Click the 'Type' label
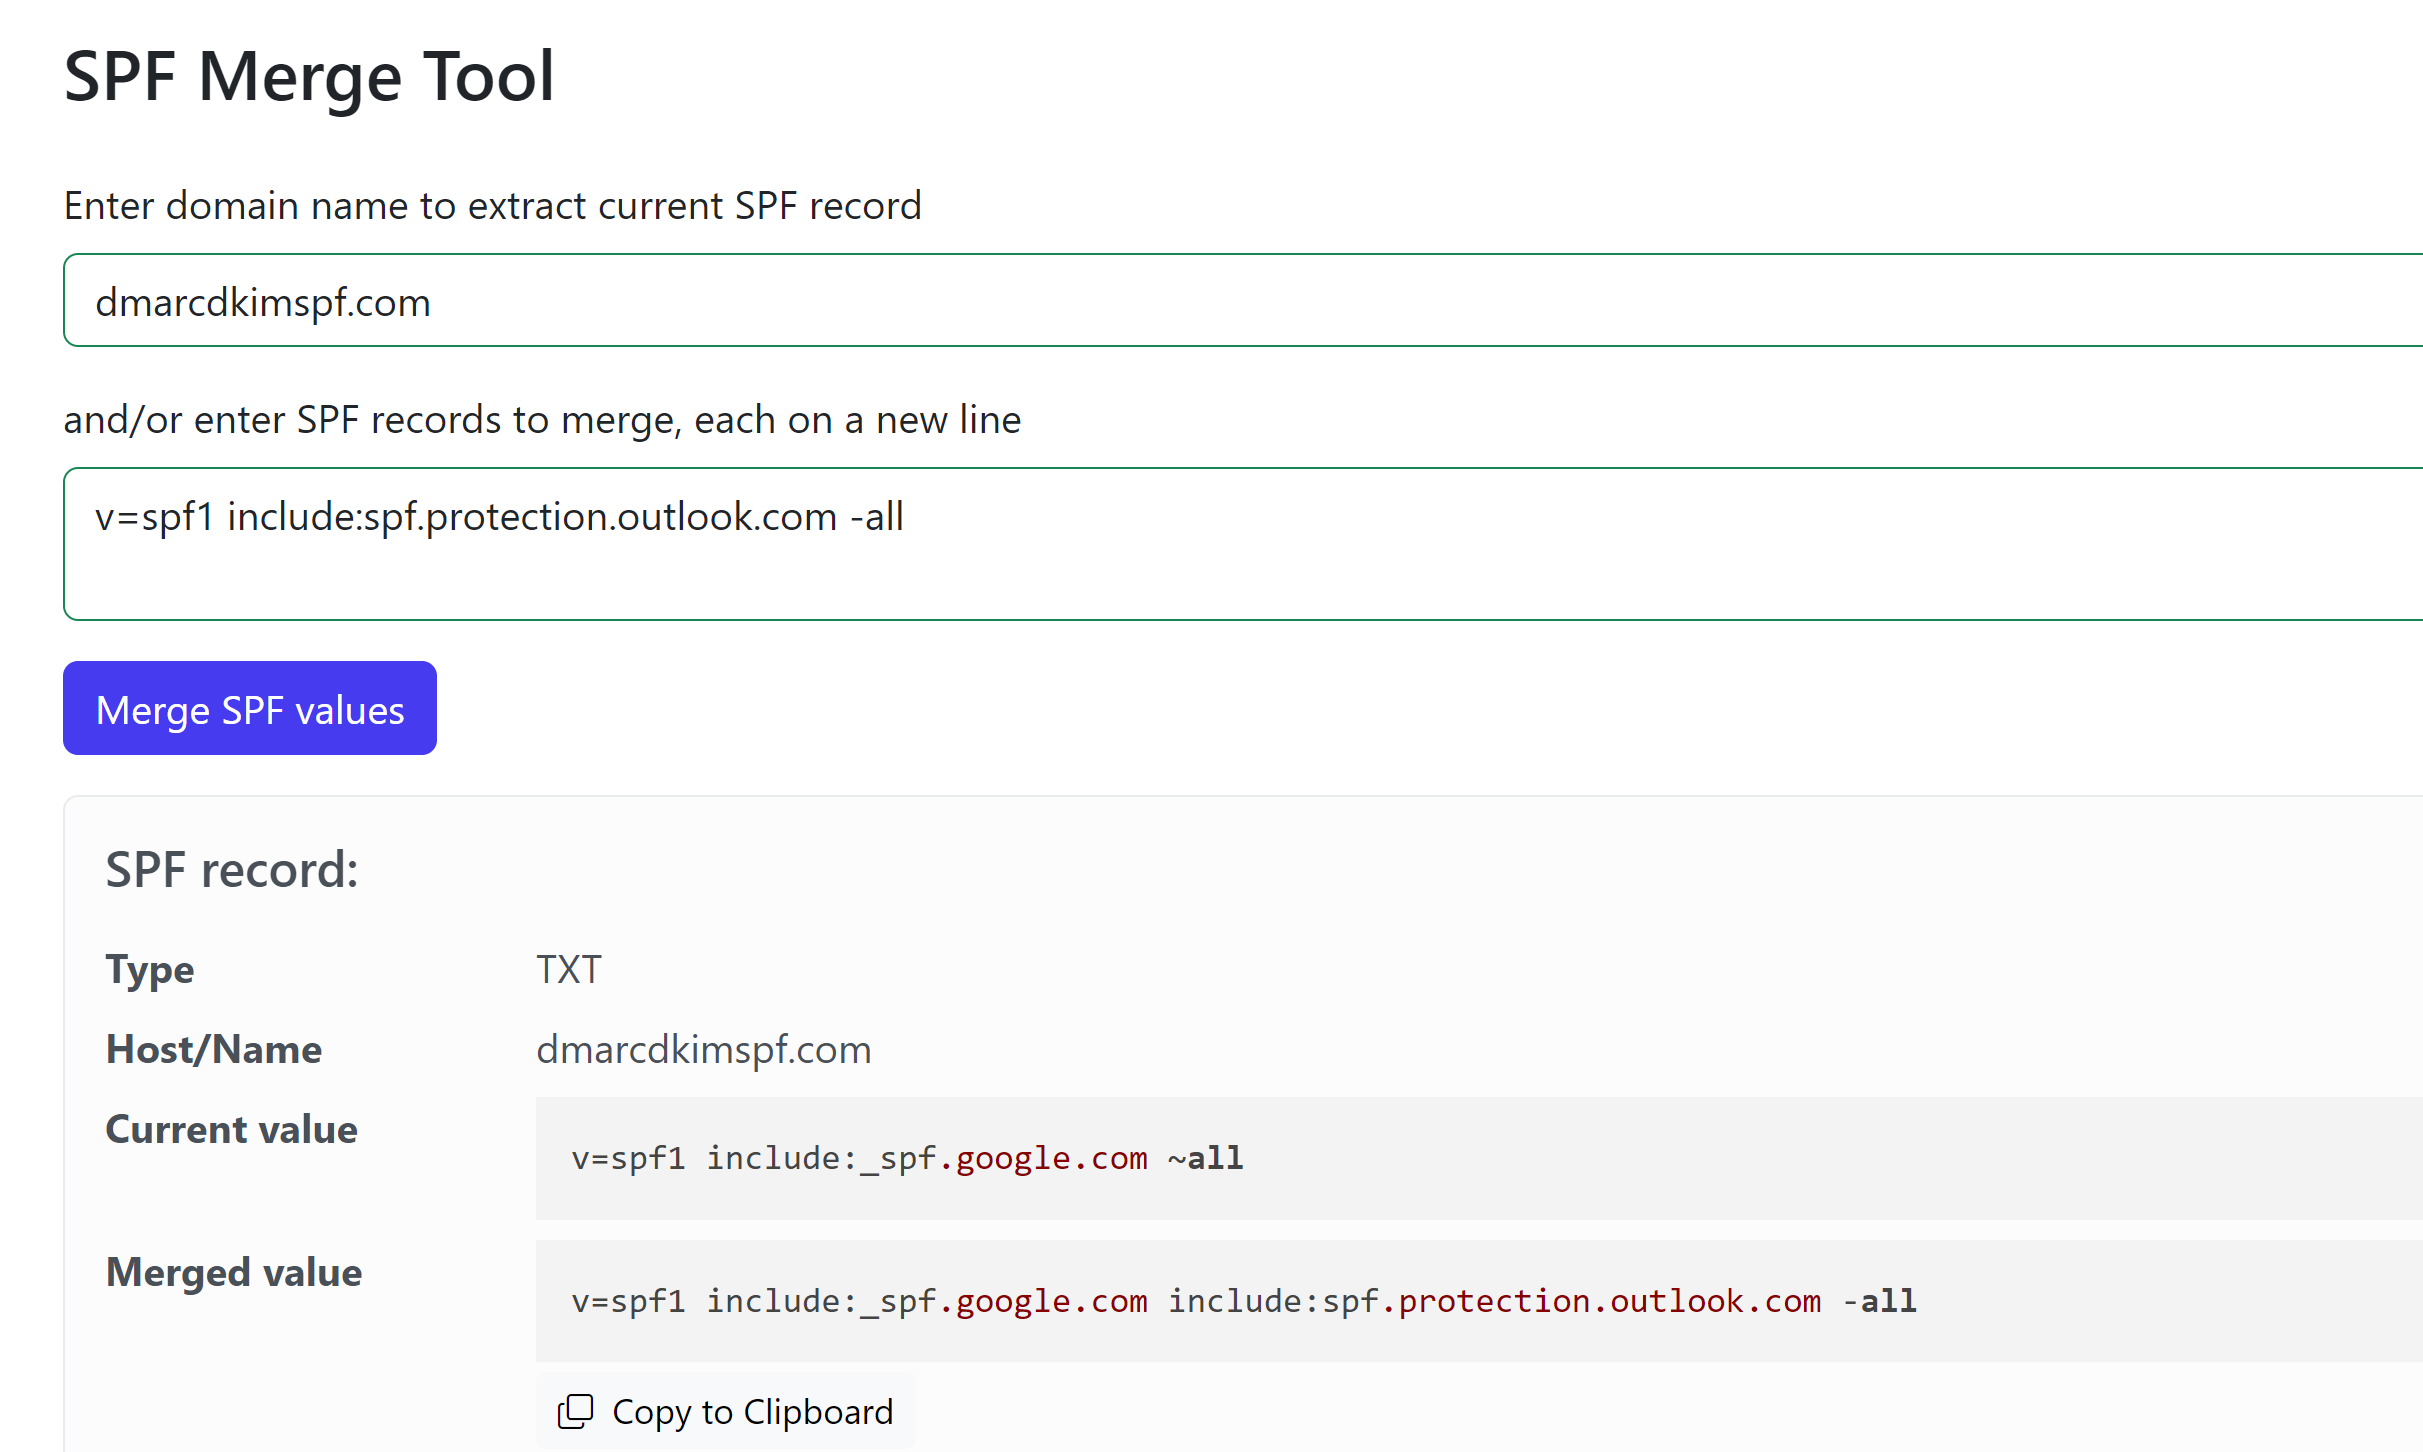 click(x=150, y=970)
